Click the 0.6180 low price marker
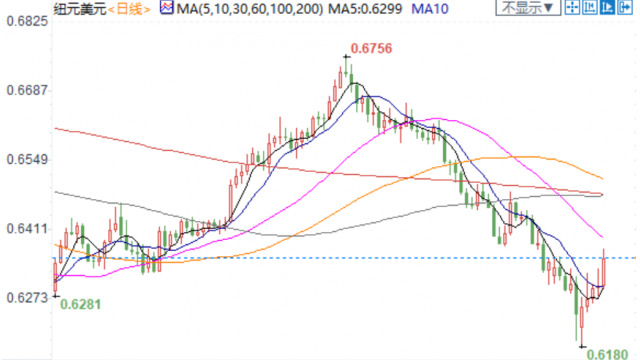Image resolution: width=640 pixels, height=360 pixels. pos(607,354)
